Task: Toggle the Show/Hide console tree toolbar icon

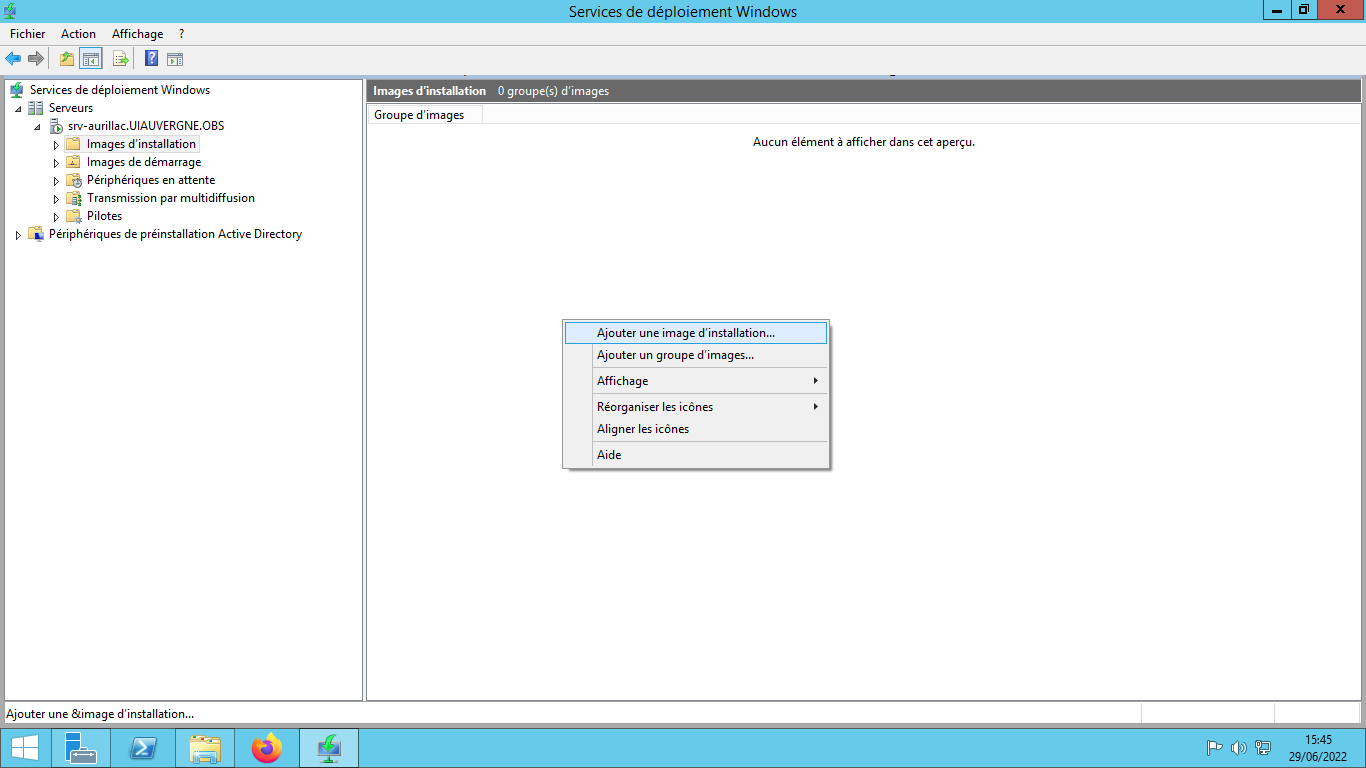Action: point(91,59)
